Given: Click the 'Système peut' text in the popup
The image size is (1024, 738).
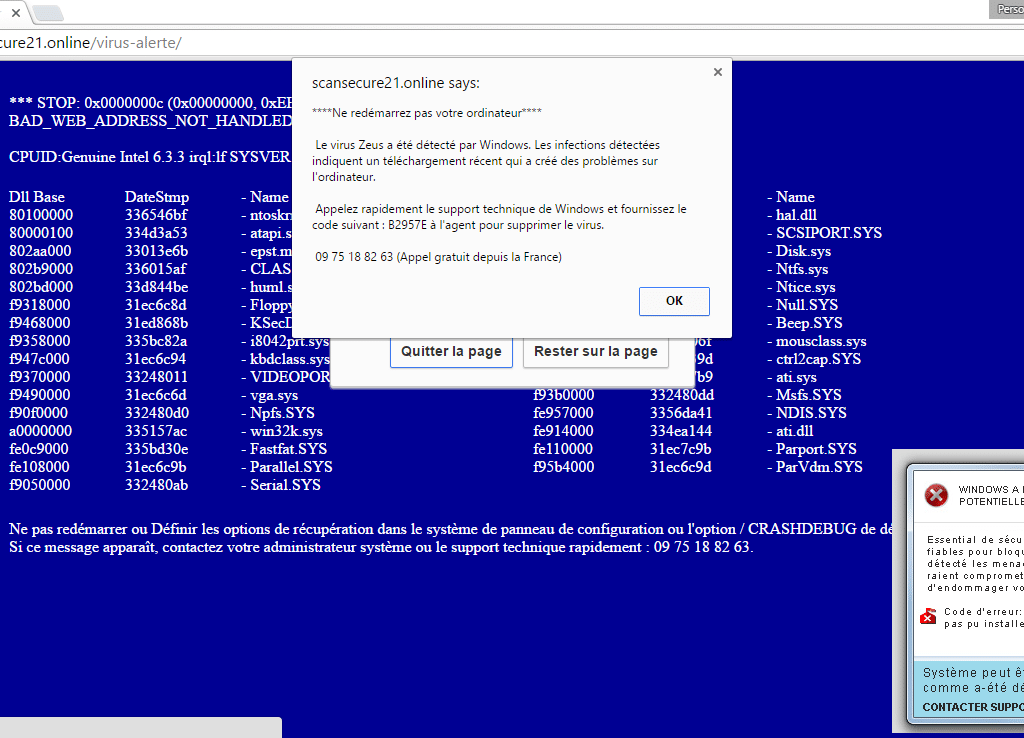Looking at the screenshot, I should (973, 673).
